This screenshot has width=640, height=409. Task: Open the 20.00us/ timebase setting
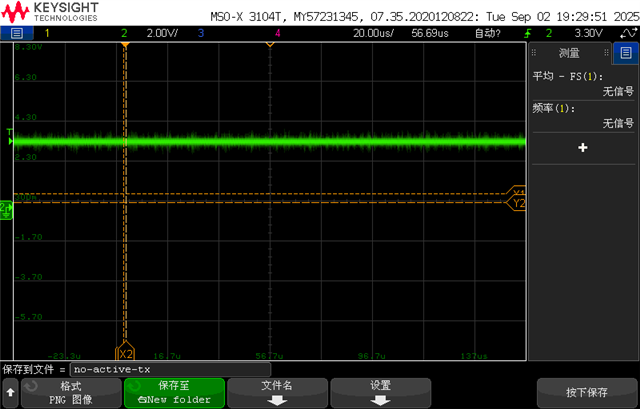[373, 33]
